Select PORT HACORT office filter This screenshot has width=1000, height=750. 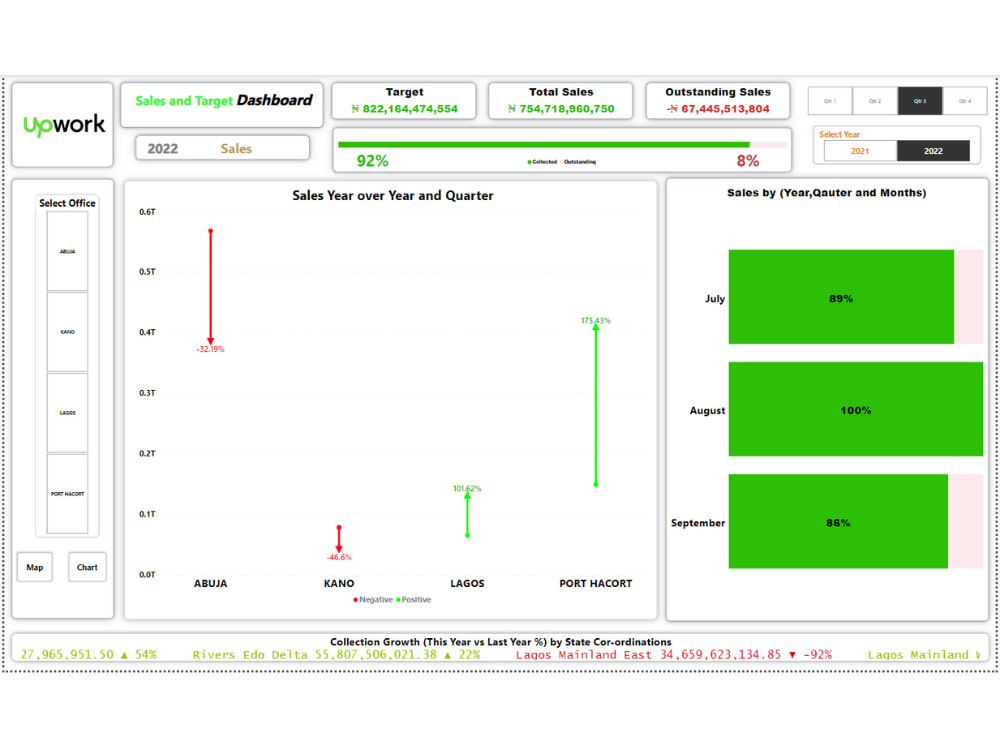coord(66,492)
